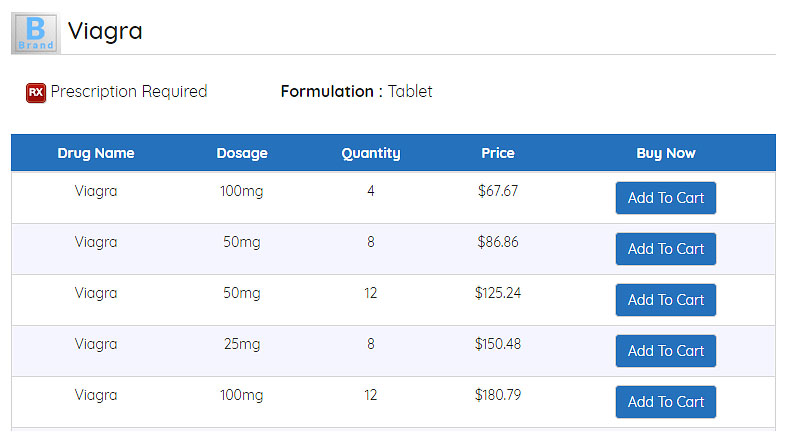Click the 100mg dosage in the $180.79 row
Screen dimensions: 786x443
pos(242,396)
